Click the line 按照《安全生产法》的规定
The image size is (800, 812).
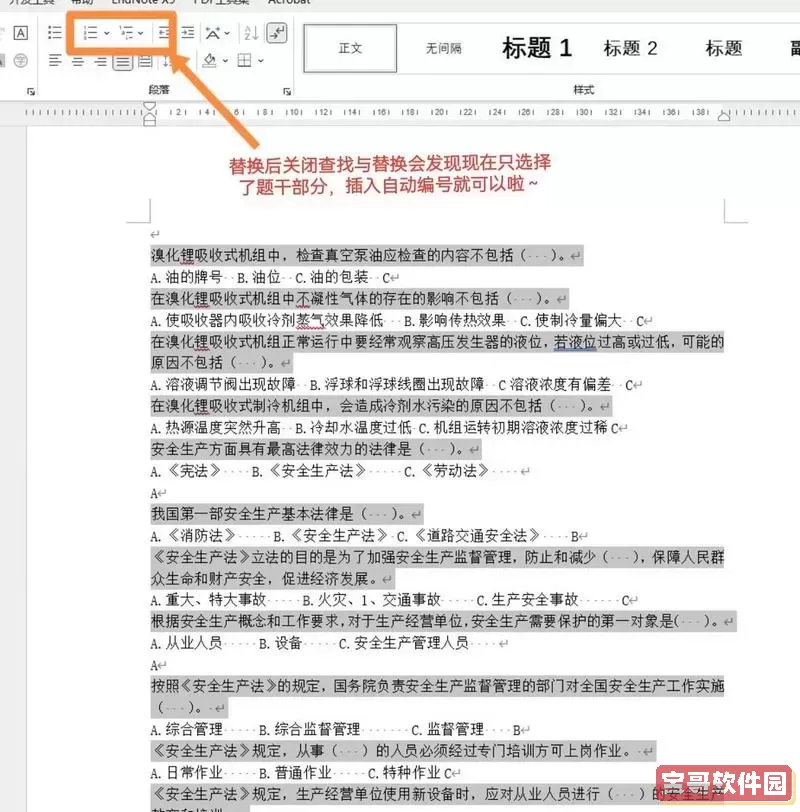(x=437, y=686)
